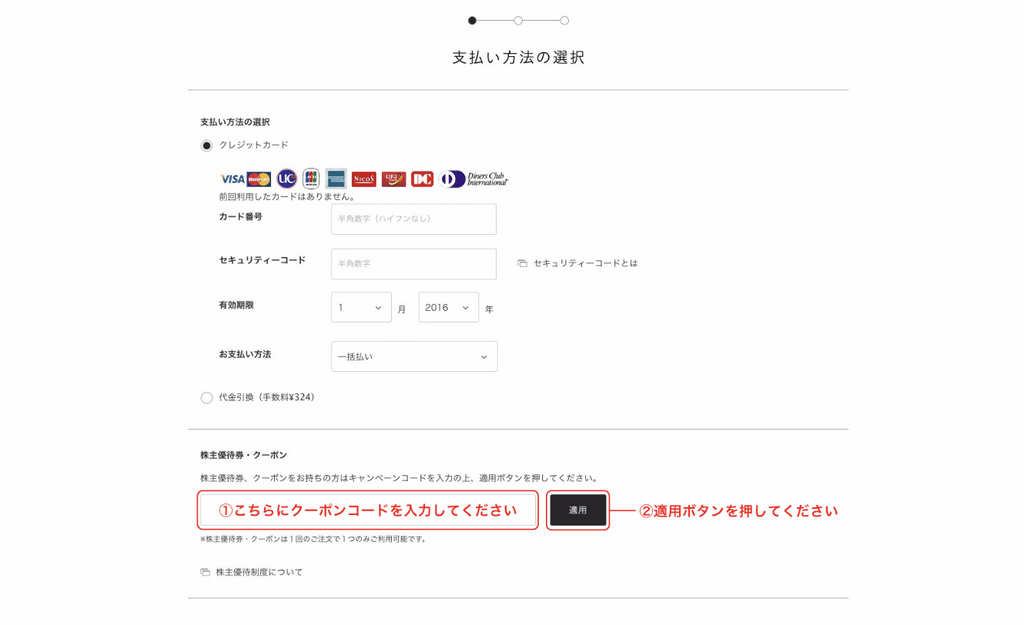Screen dimensions: 1024x625
Task: Click the UC card logo
Action: 286,178
